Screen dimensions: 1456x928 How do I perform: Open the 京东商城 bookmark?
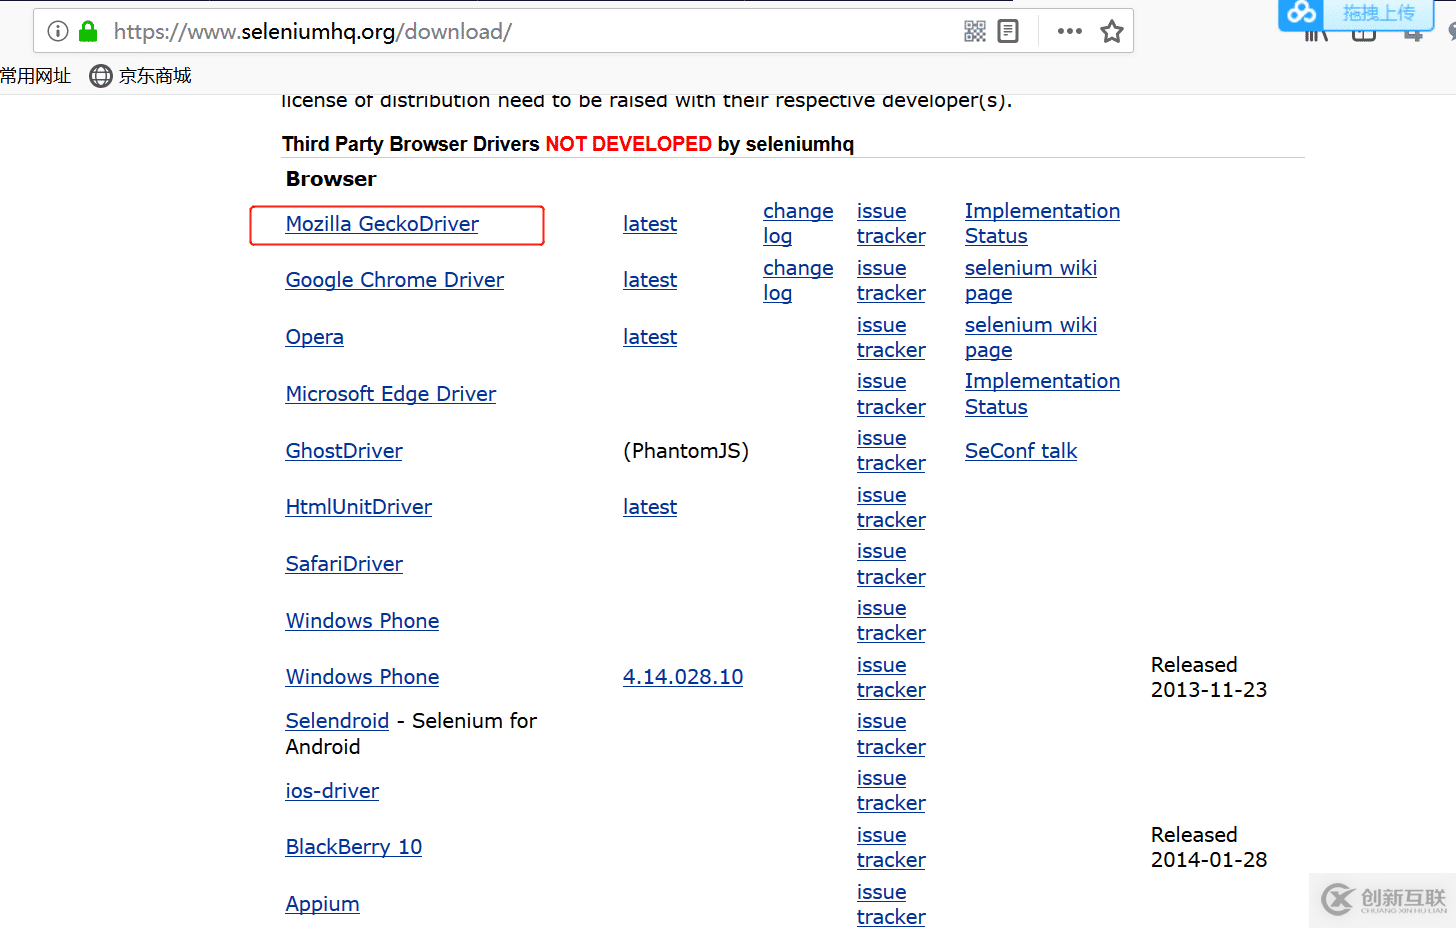click(x=141, y=76)
